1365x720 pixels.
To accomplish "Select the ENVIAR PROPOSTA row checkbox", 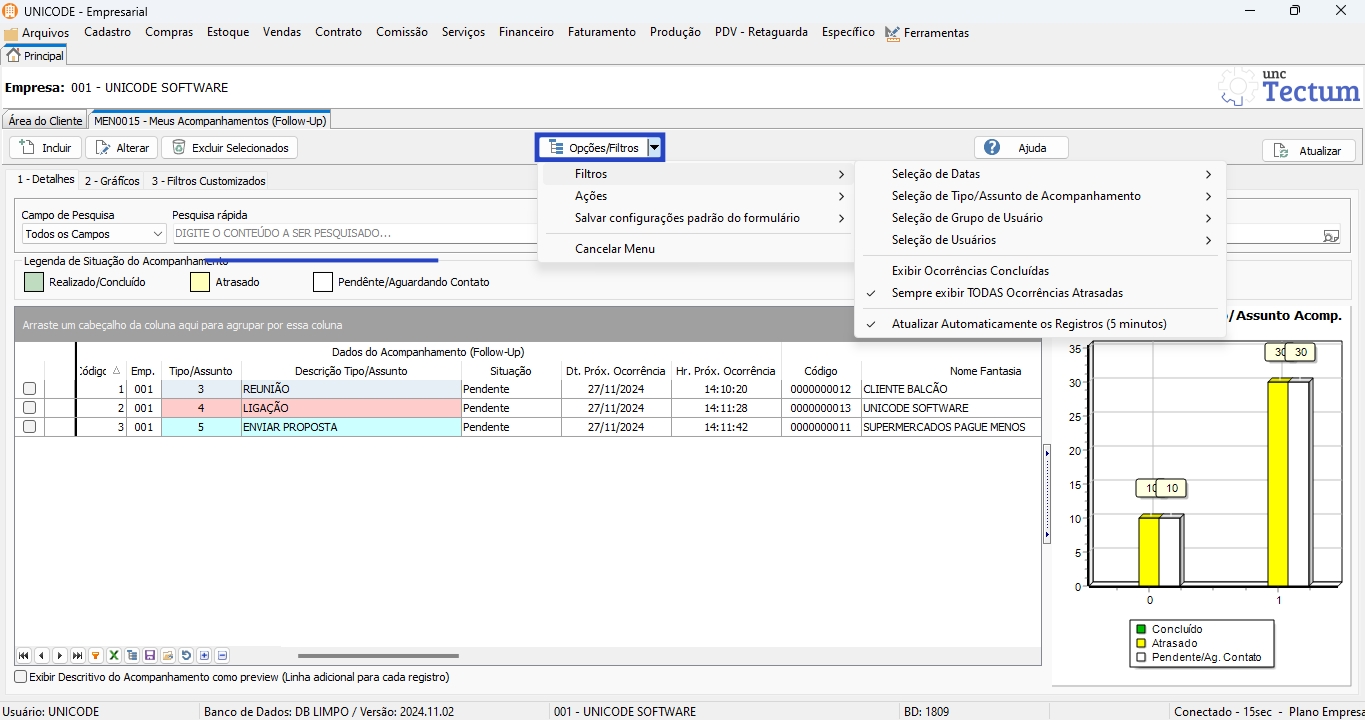I will click(x=29, y=427).
